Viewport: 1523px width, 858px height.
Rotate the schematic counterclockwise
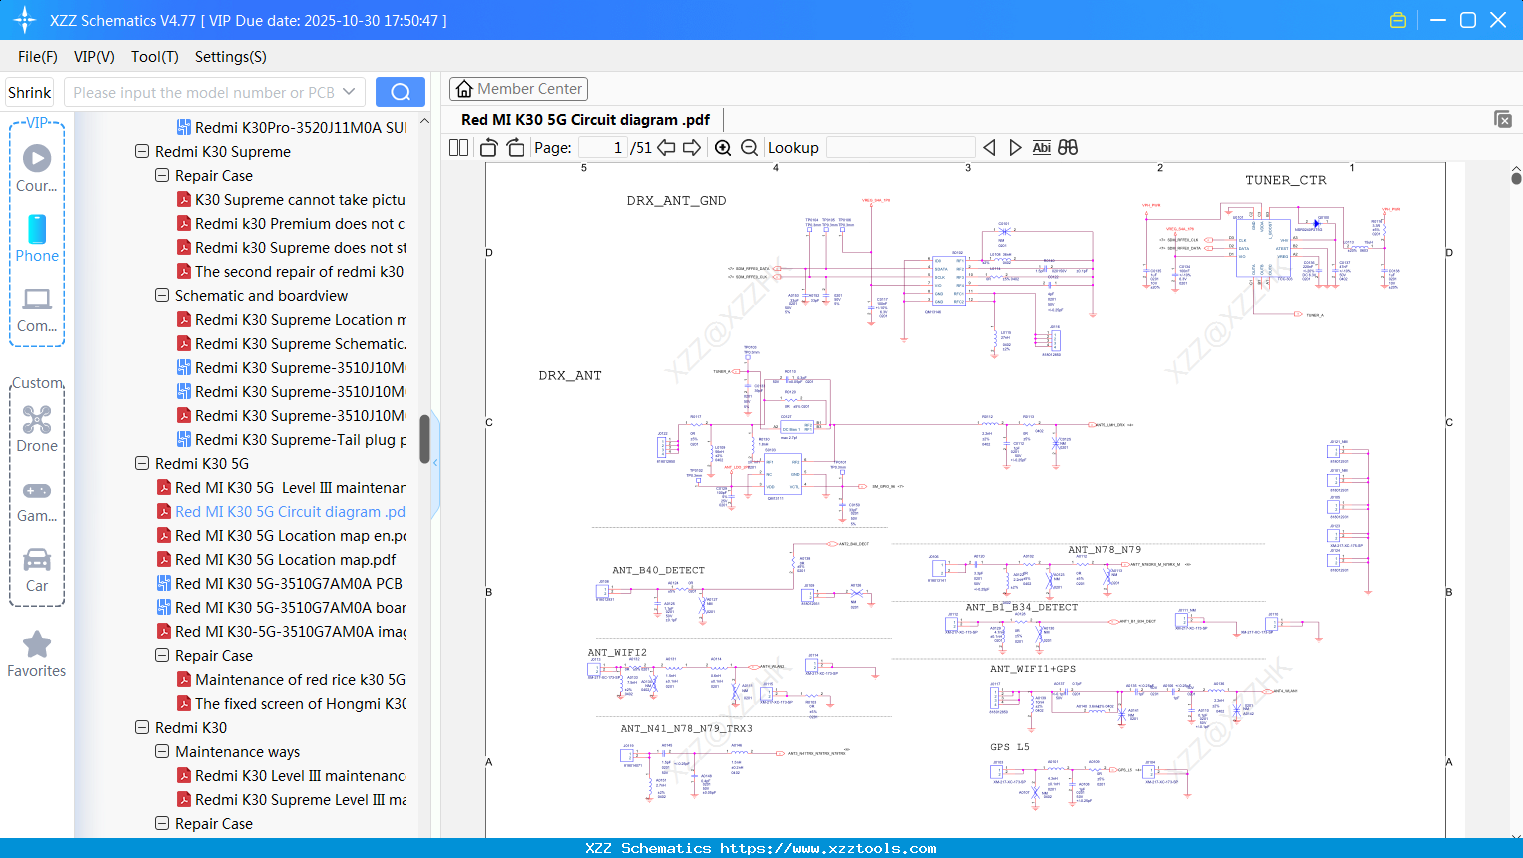tap(487, 147)
